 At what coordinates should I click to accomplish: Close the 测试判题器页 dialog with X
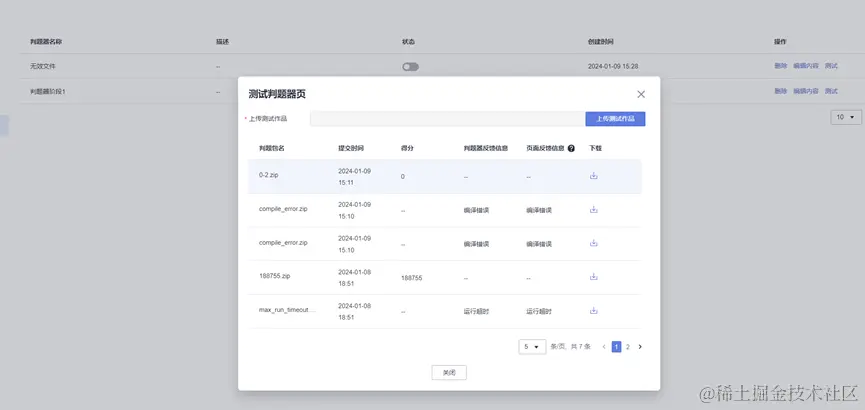tap(640, 94)
